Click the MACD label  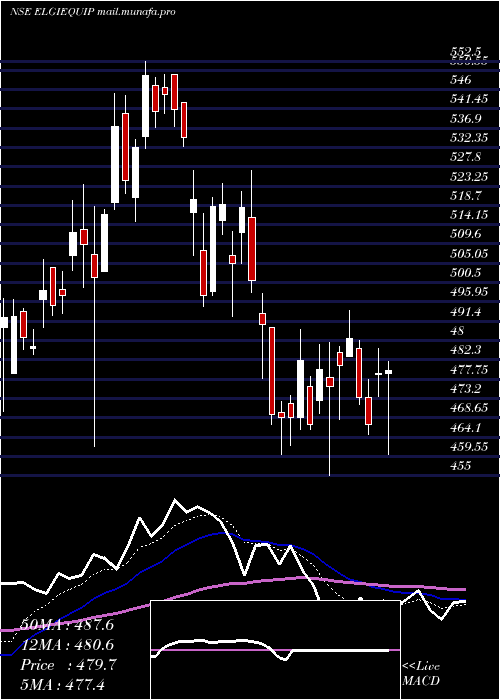421,681
